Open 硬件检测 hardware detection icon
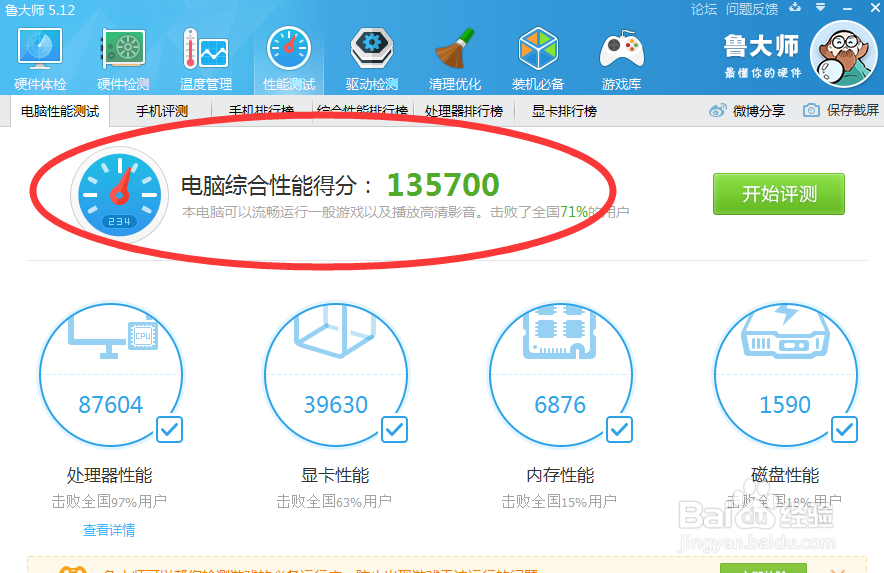 [123, 49]
